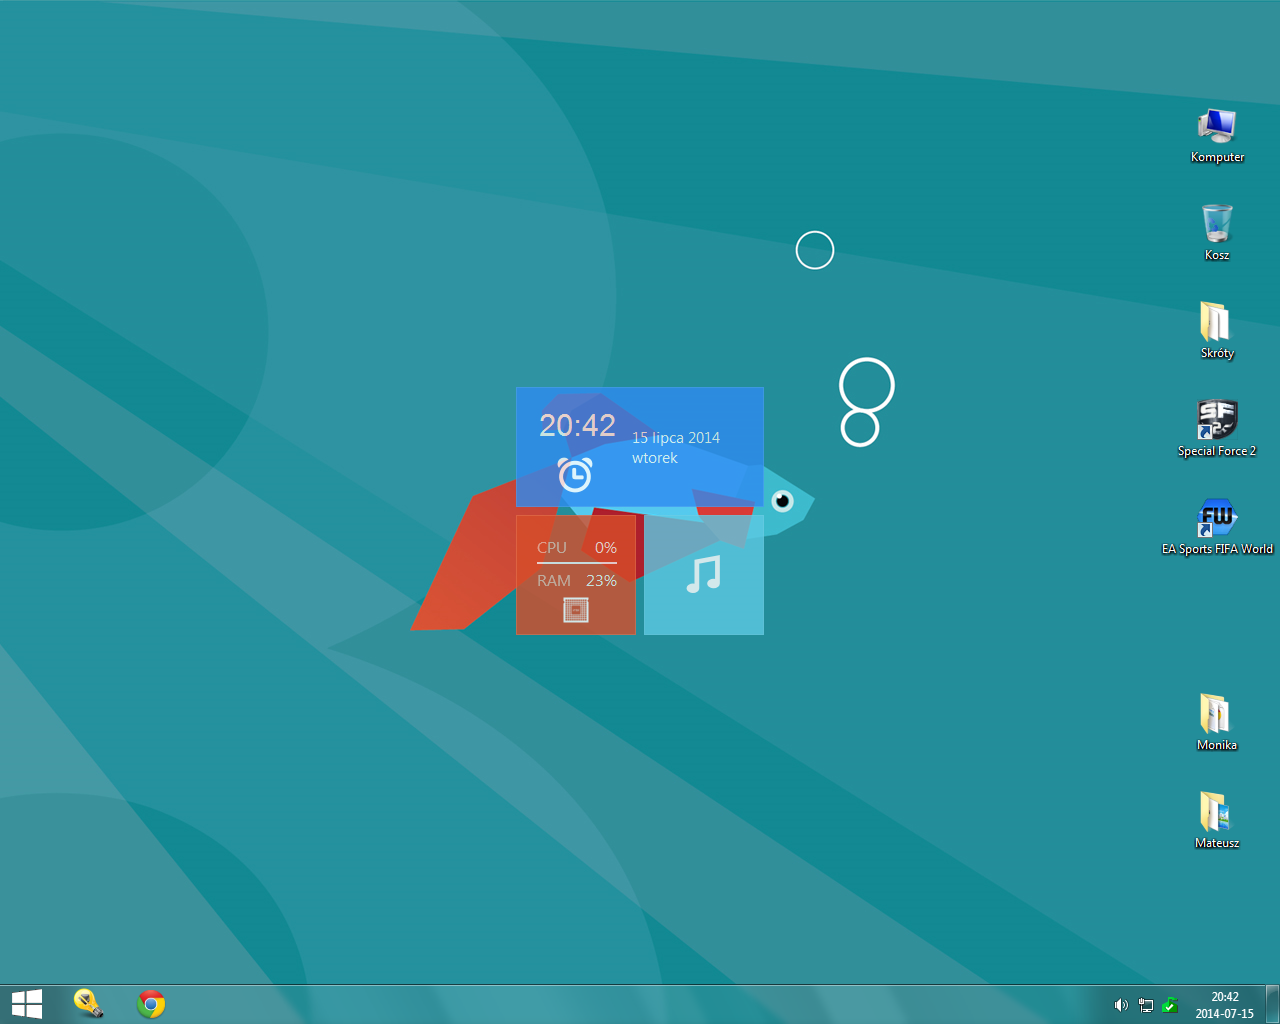Open the Kosz recycle bin icon
This screenshot has height=1024, width=1280.
click(x=1217, y=232)
